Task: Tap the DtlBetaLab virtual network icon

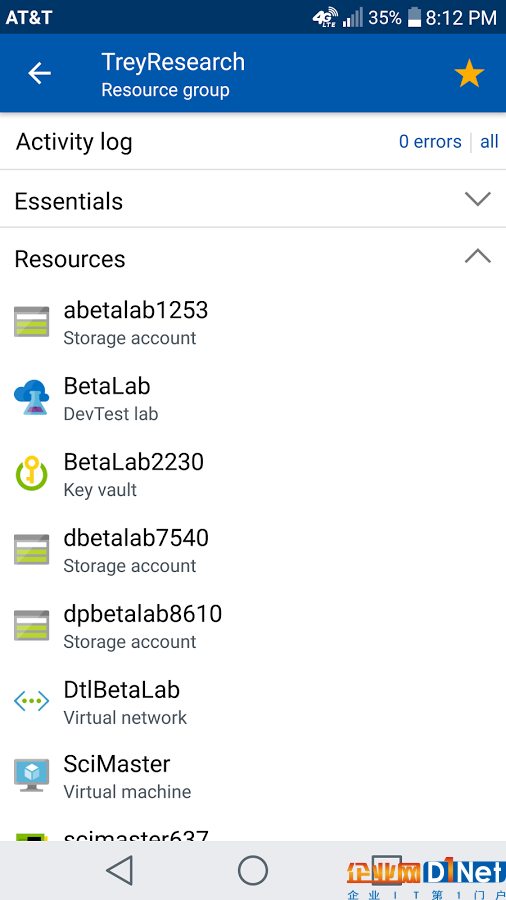Action: [x=32, y=701]
